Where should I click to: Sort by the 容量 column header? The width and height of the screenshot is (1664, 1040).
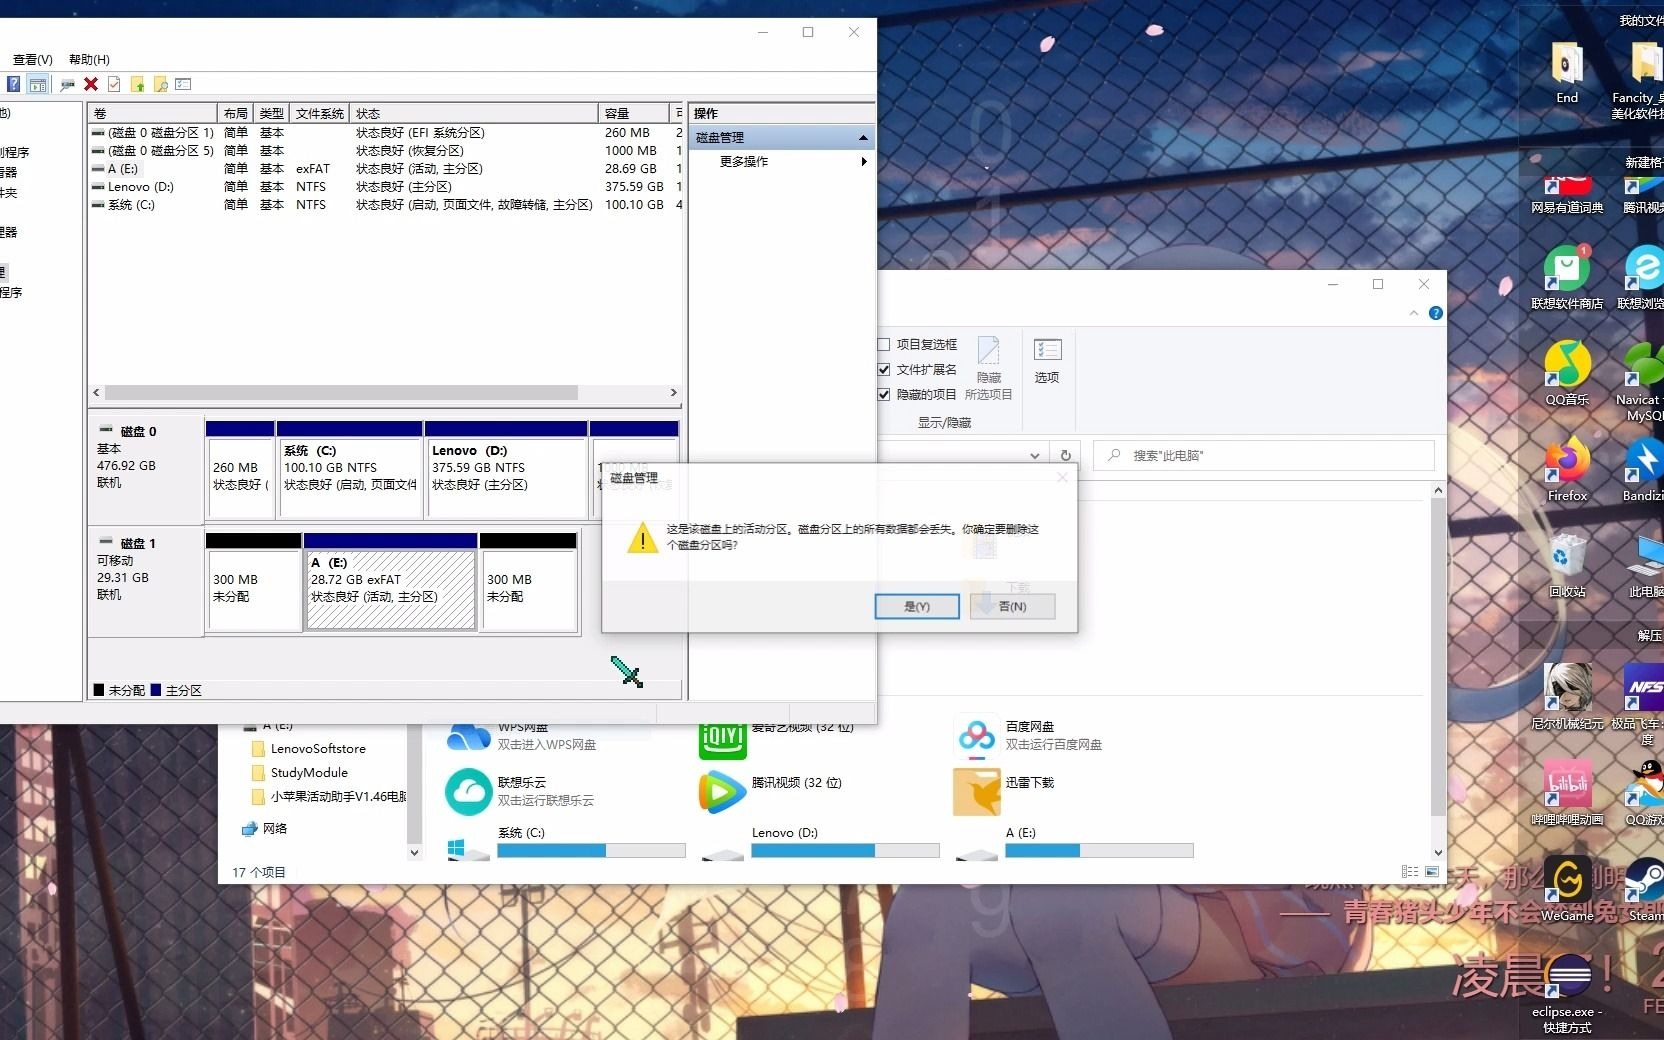634,113
